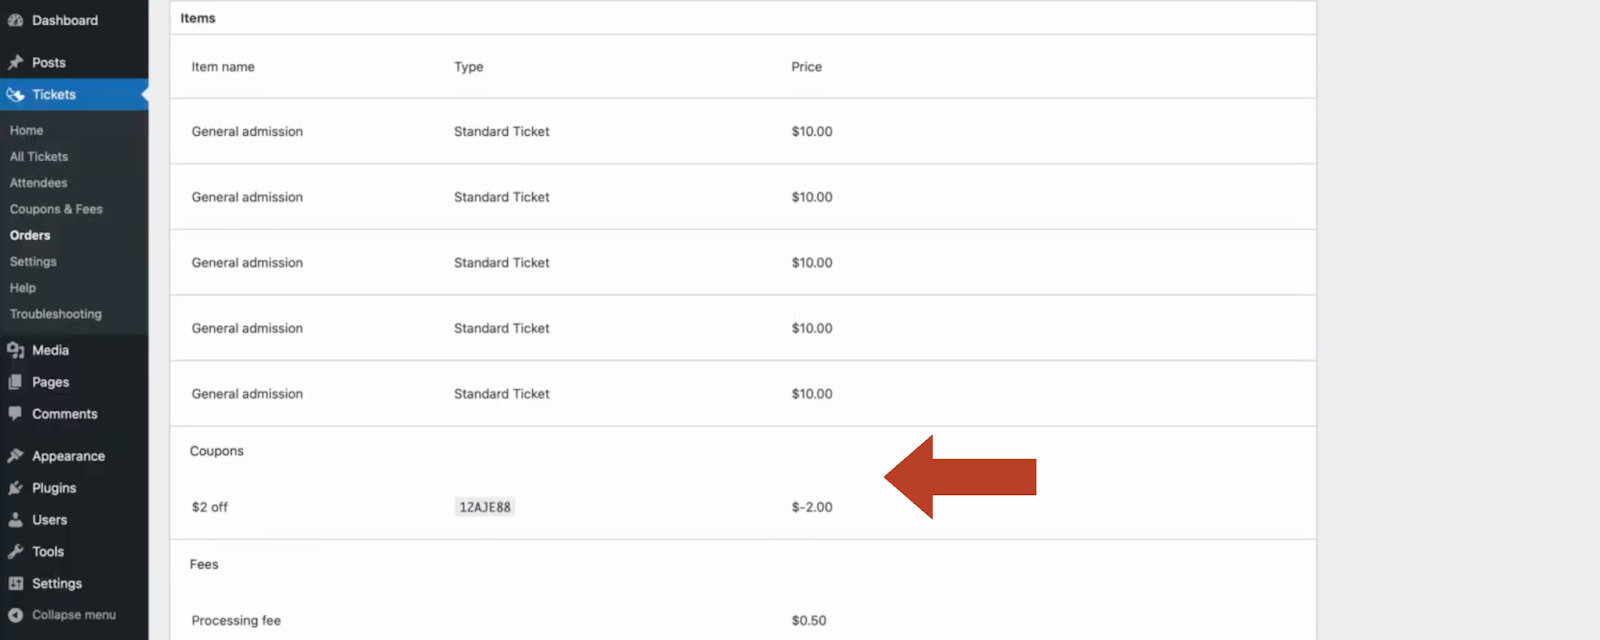Open the Coupons & Fees page
This screenshot has width=1600, height=640.
(x=56, y=208)
